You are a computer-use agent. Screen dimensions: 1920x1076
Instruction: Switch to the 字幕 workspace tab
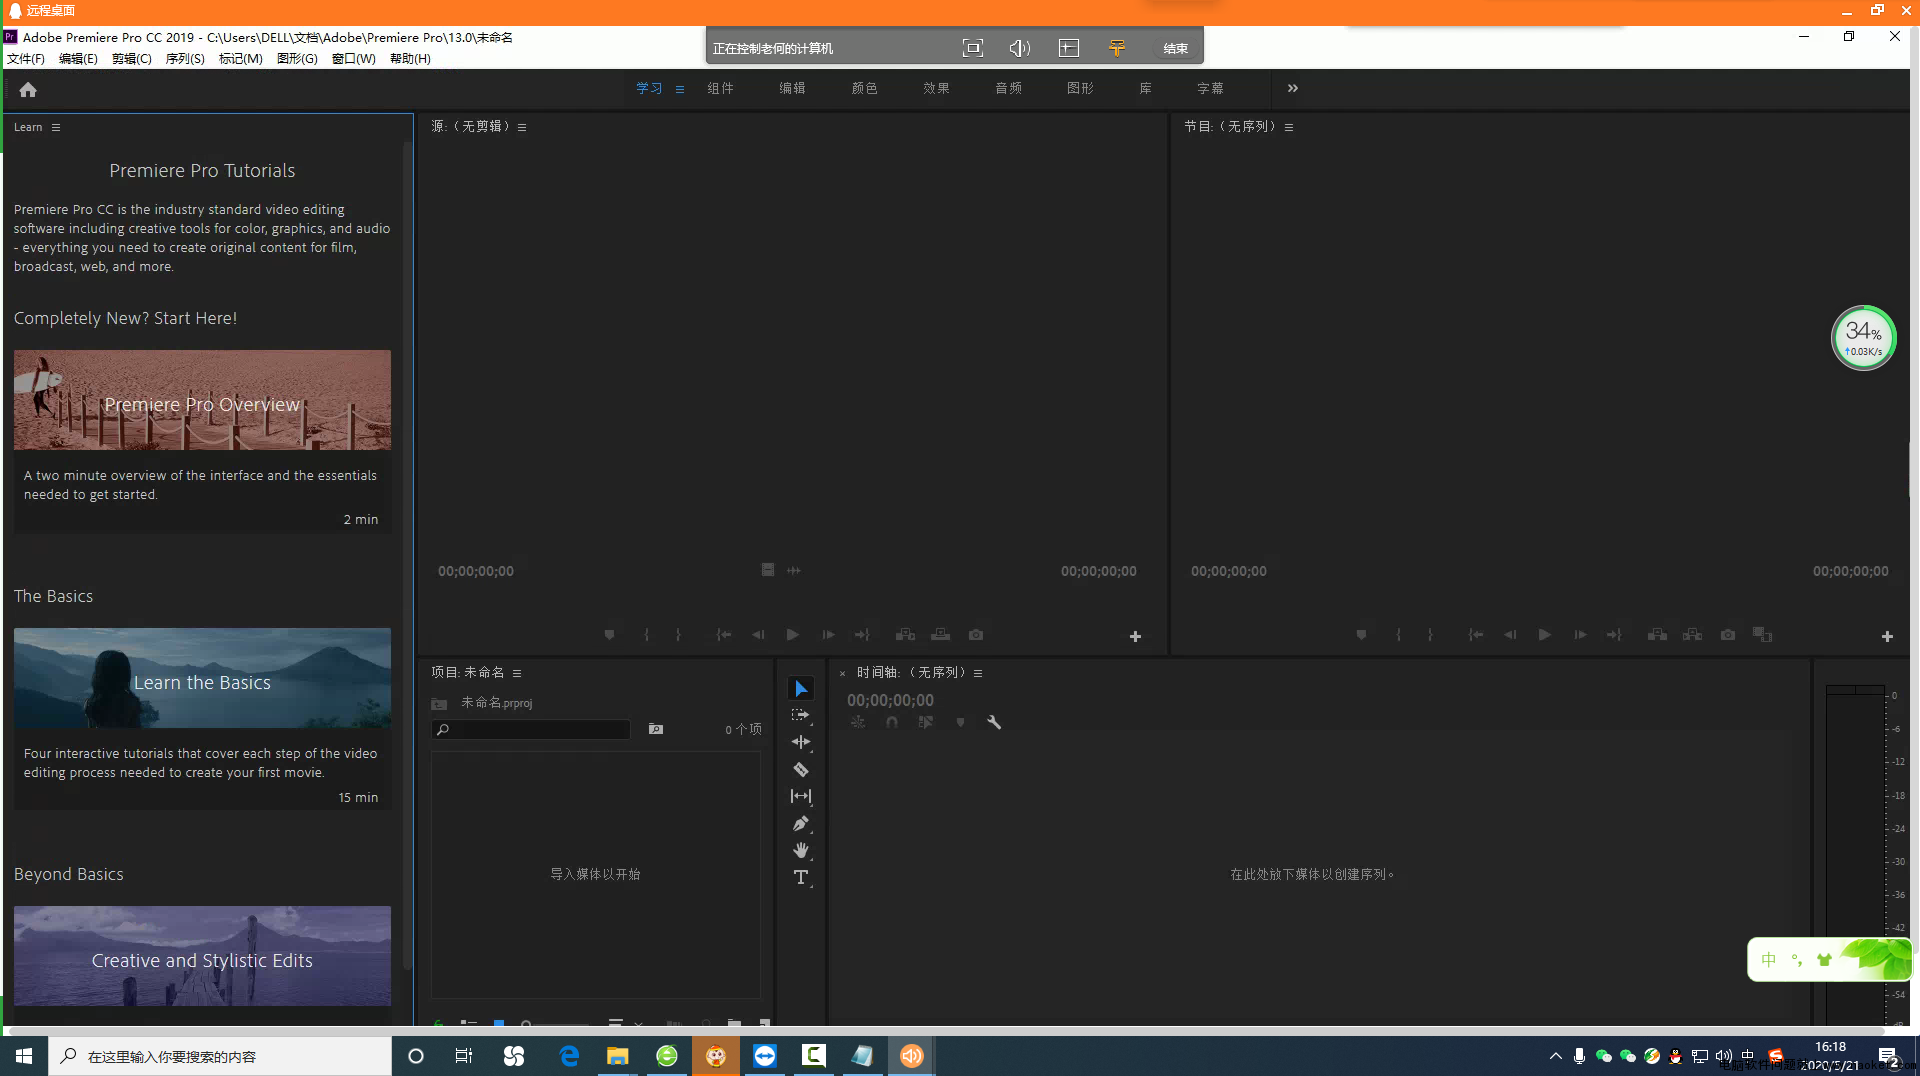pos(1210,88)
